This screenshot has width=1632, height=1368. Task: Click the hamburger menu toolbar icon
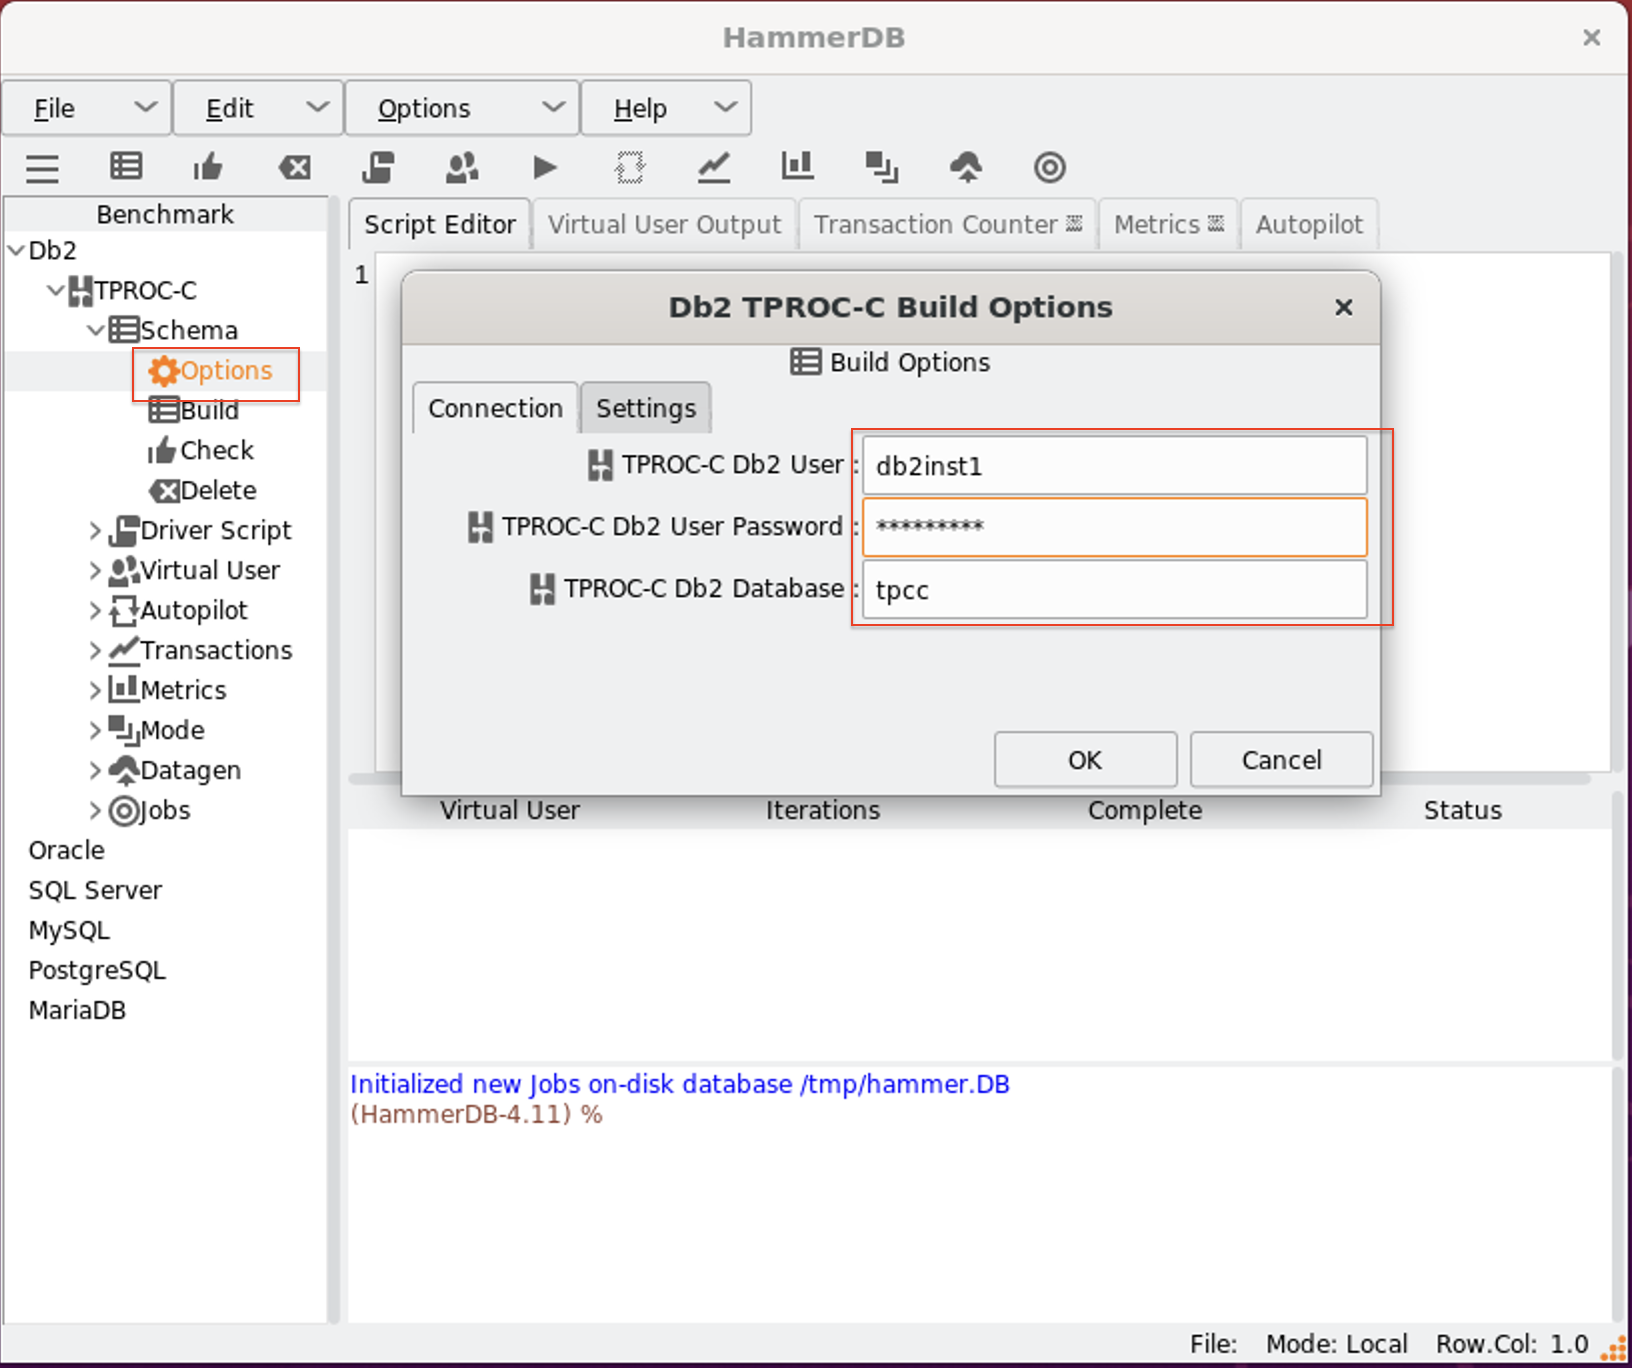[x=42, y=168]
